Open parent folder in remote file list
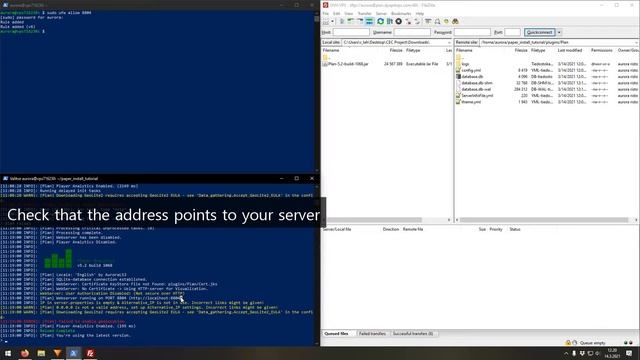The image size is (640, 360). [460, 58]
